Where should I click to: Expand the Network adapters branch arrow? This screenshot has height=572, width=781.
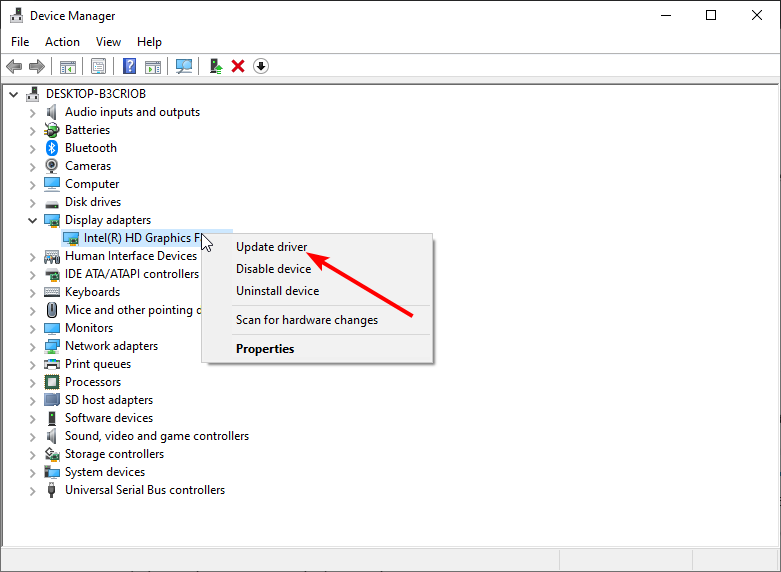[32, 346]
